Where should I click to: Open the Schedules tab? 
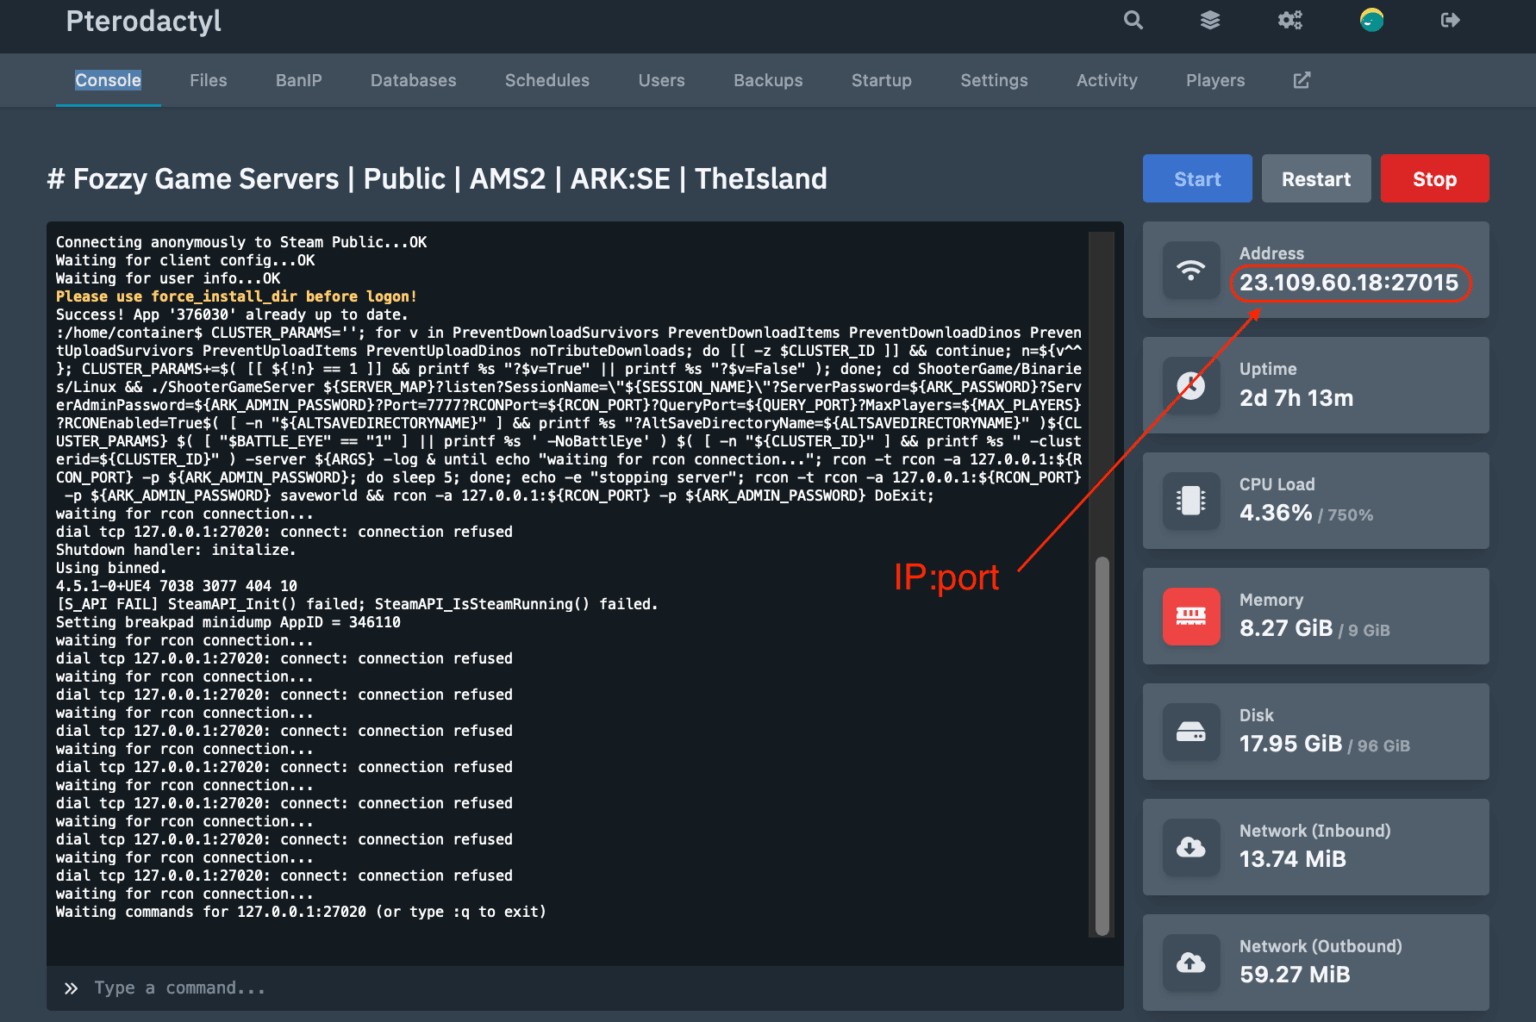[547, 80]
